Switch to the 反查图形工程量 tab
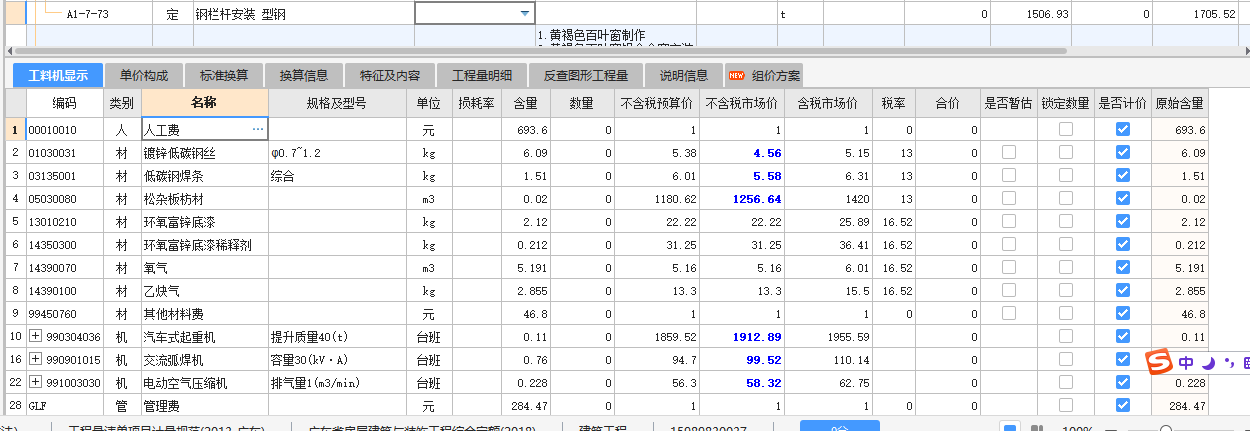1250x431 pixels. tap(586, 76)
